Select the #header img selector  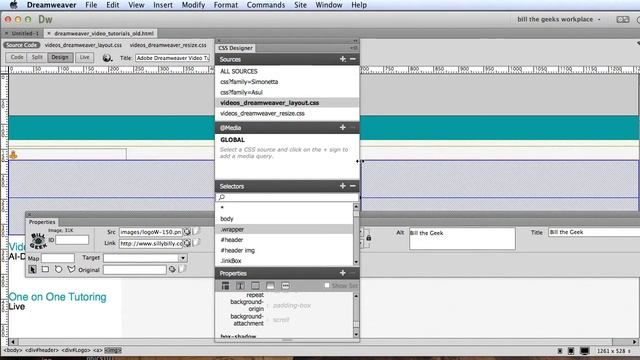tap(284, 250)
